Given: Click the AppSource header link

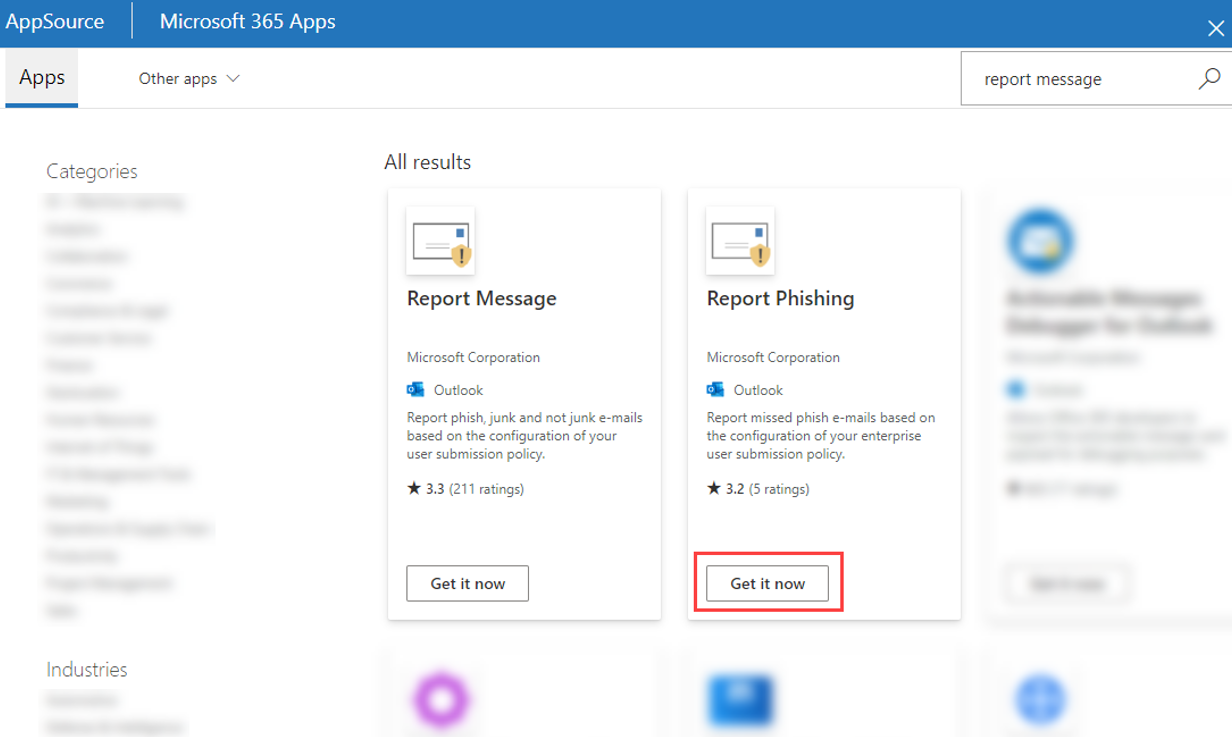Looking at the screenshot, I should point(55,21).
